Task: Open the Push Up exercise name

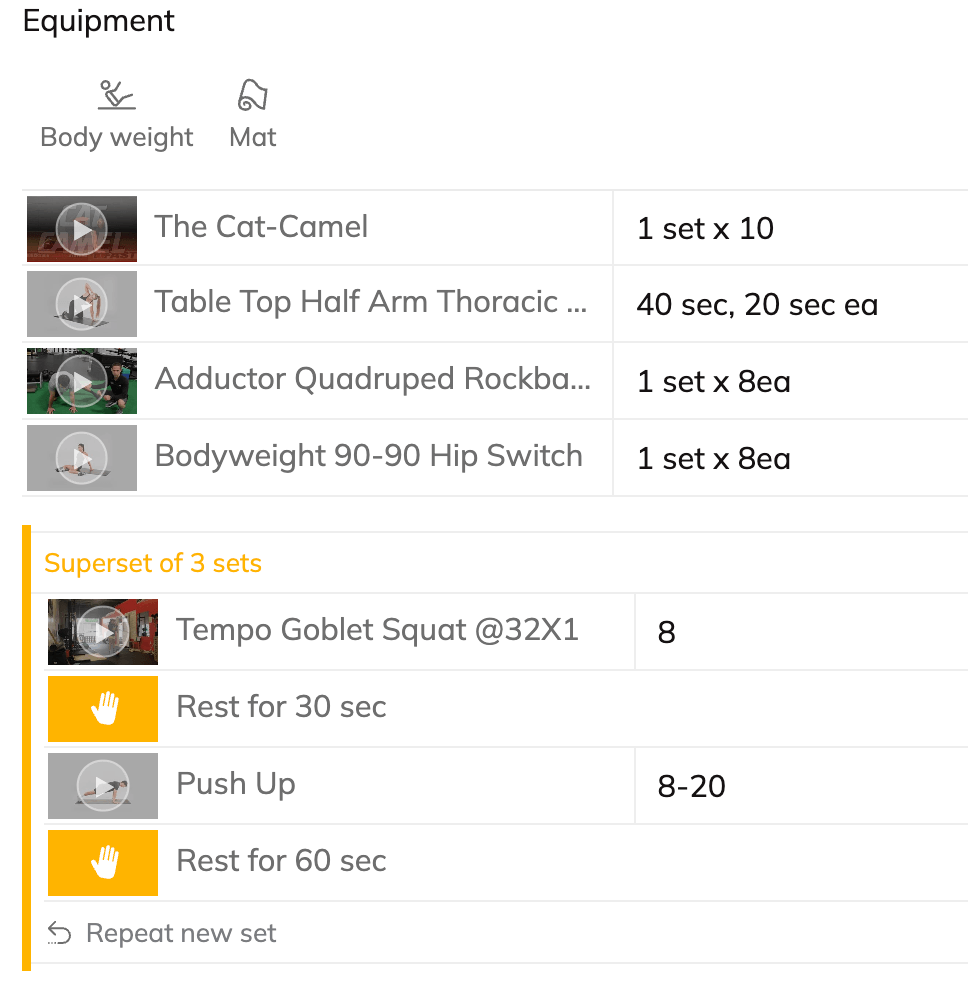Action: (236, 784)
